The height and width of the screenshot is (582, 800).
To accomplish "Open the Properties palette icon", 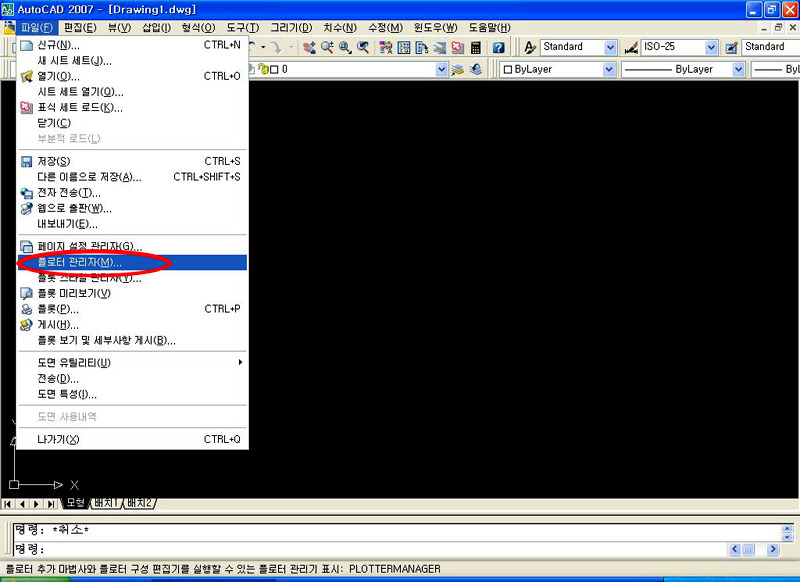I will pos(386,47).
